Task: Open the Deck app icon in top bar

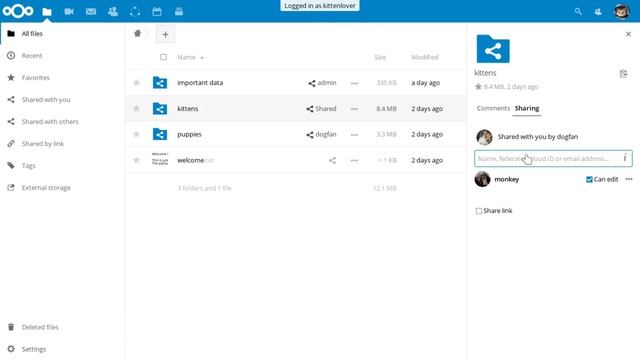Action: (179, 11)
